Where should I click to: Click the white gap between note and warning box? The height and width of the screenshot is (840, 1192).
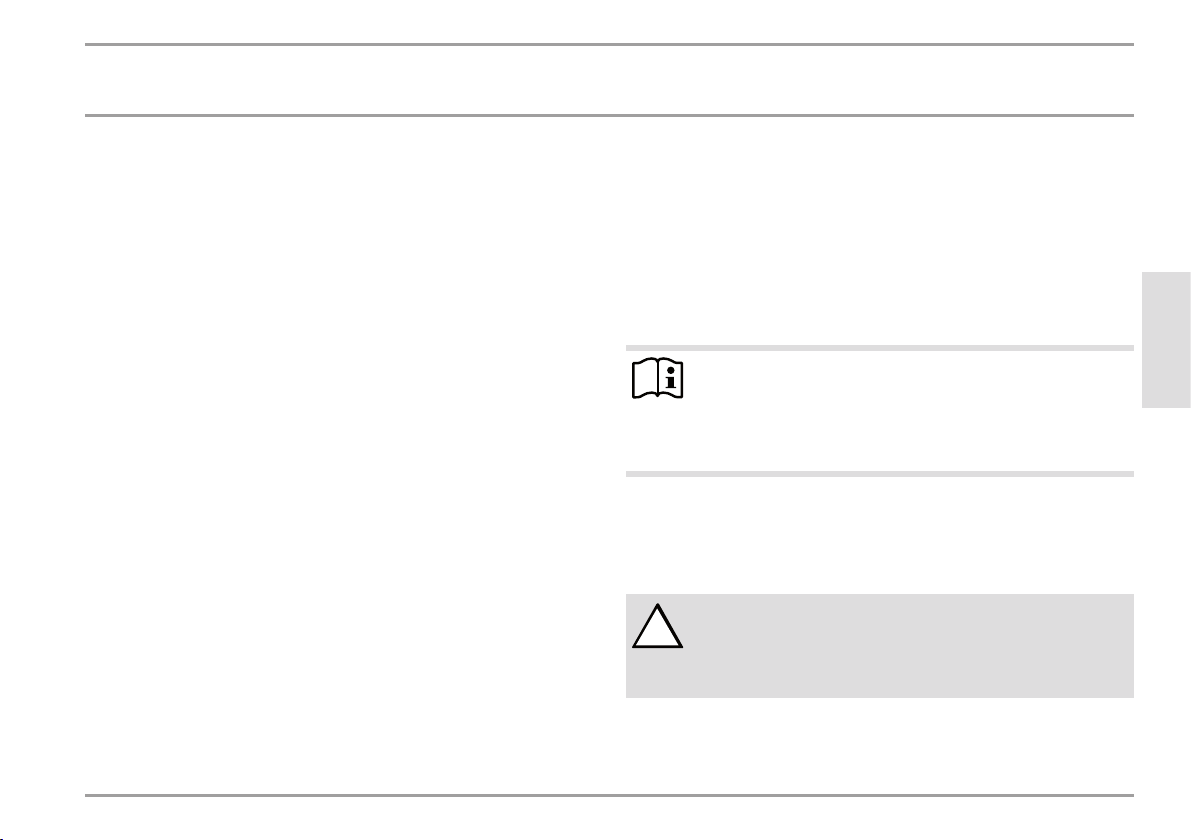[x=880, y=535]
